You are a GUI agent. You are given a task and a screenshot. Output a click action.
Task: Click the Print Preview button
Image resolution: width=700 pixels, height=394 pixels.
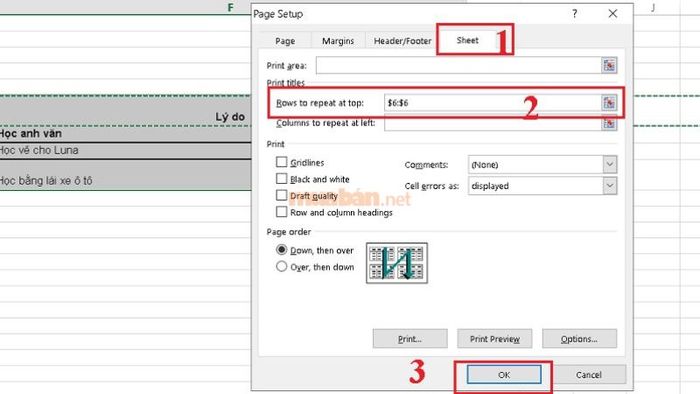click(x=495, y=339)
